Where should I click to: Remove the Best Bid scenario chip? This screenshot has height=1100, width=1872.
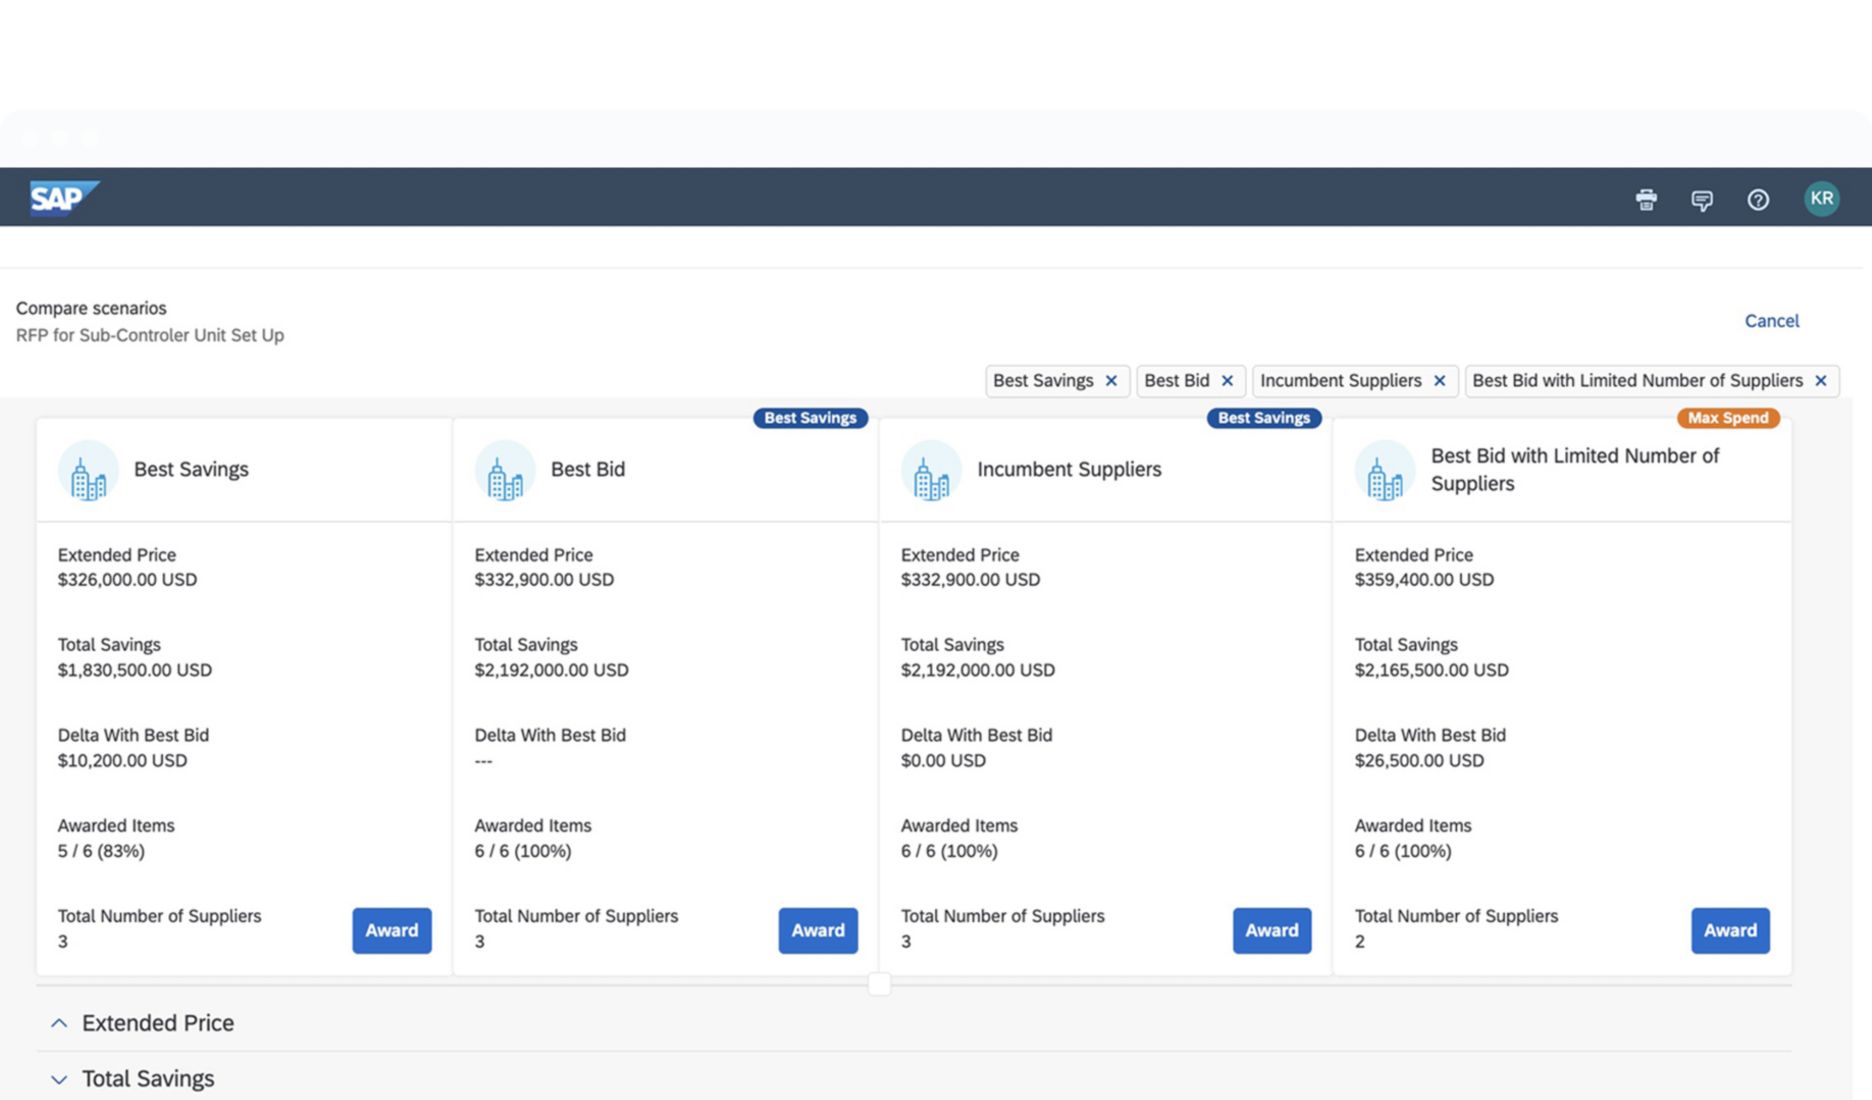(x=1227, y=381)
